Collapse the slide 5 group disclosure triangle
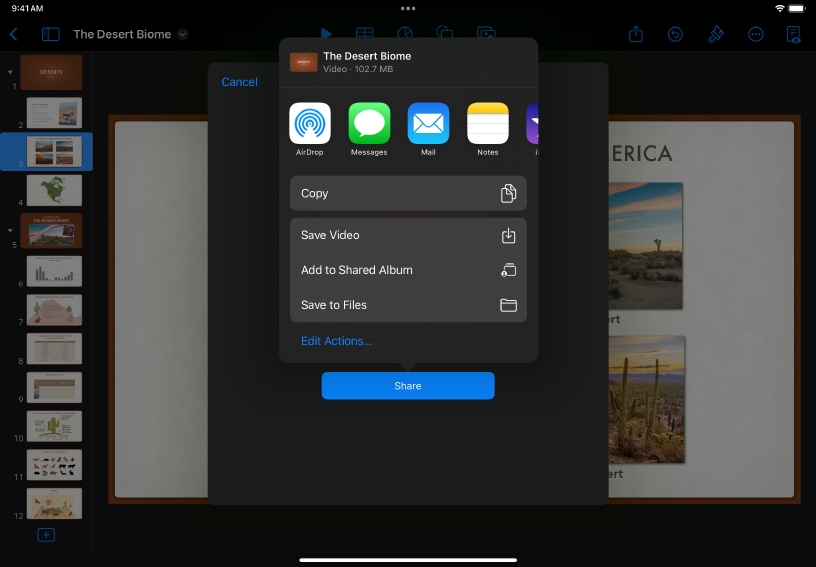Image resolution: width=816 pixels, height=567 pixels. coord(11,230)
